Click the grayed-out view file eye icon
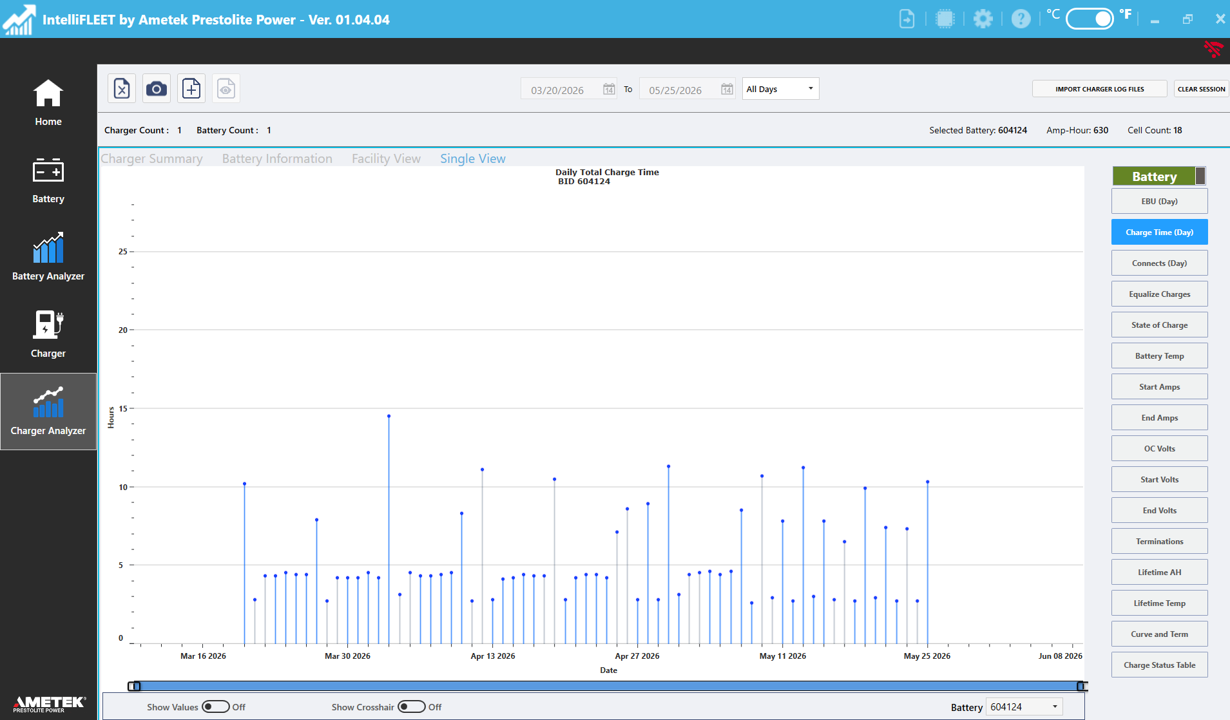The image size is (1230, 720). [x=226, y=89]
